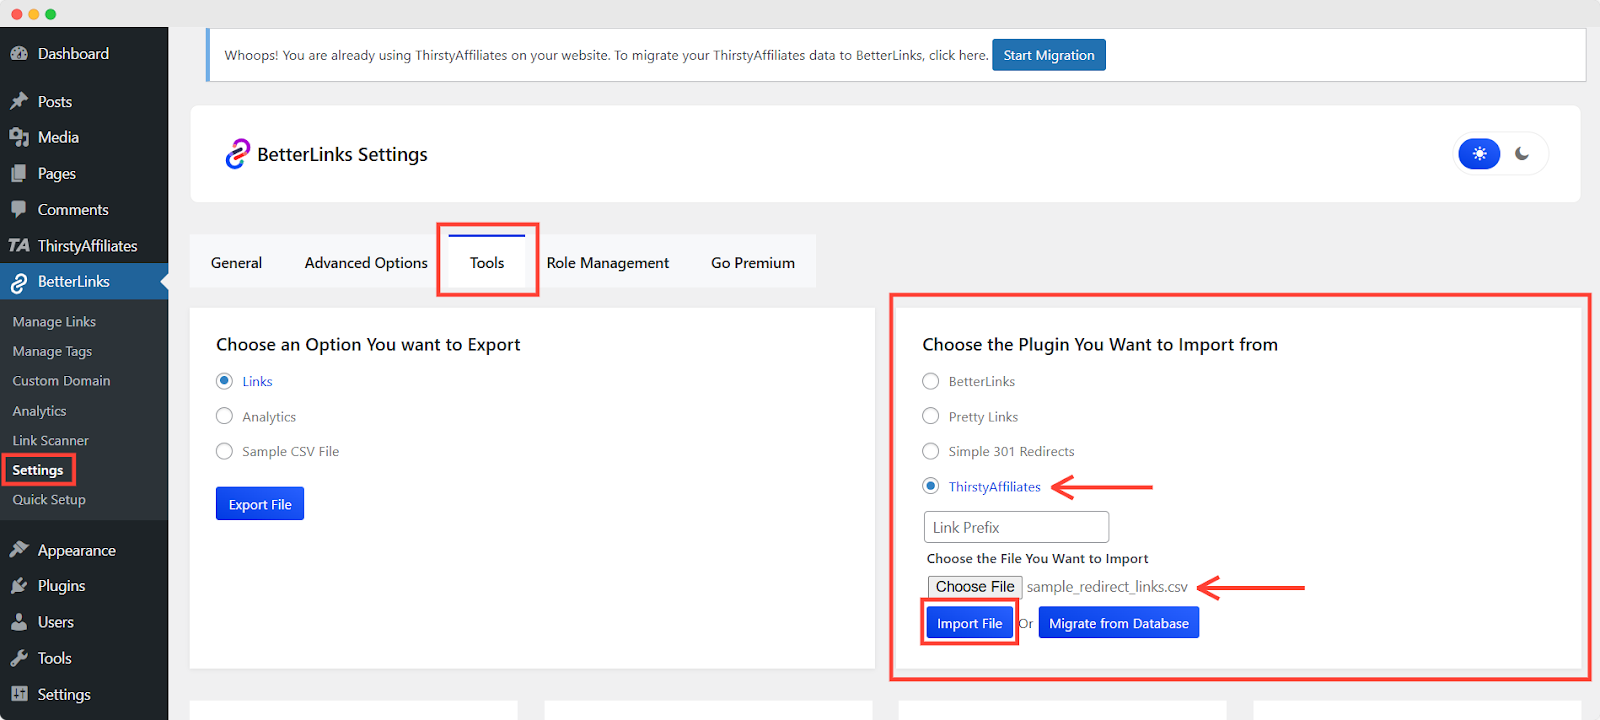Select ThirstyAffiliates import radio option
This screenshot has width=1600, height=720.
[x=931, y=486]
